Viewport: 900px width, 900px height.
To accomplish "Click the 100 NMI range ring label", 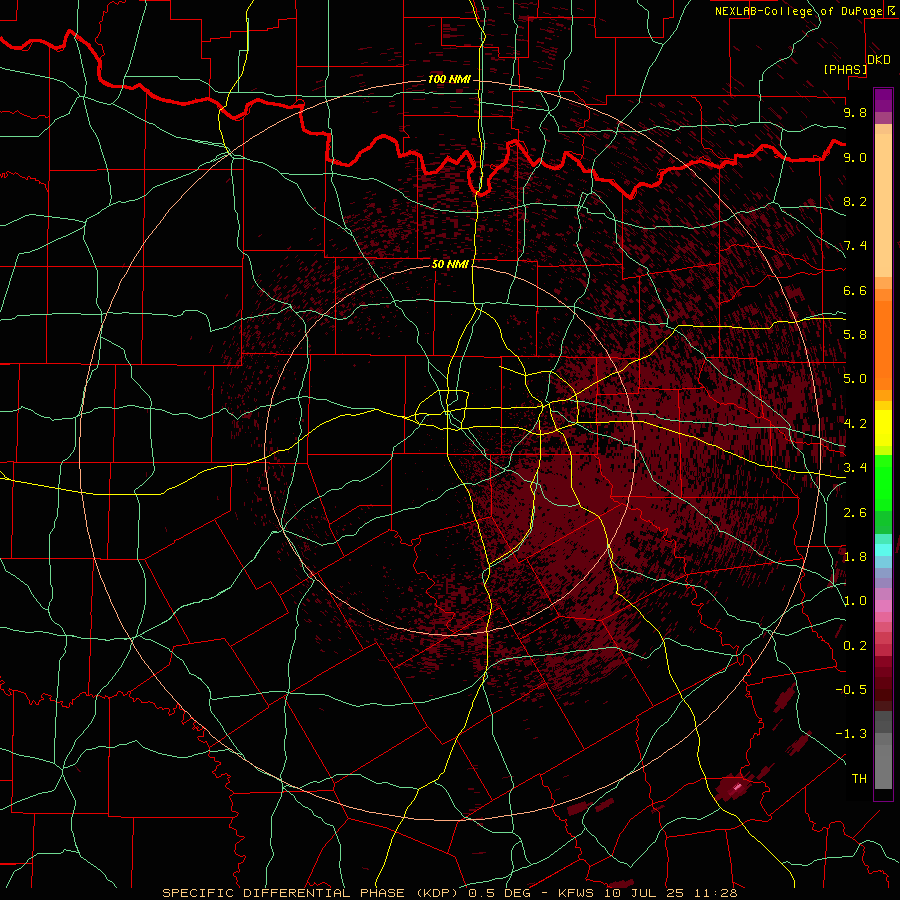I will 449,79.
